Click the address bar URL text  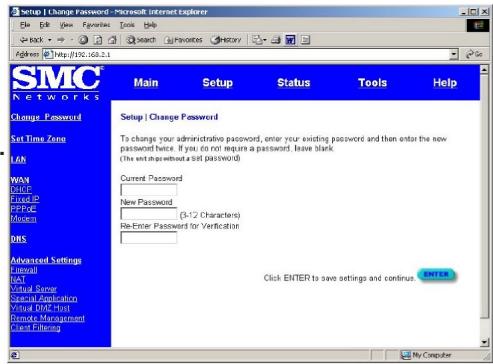pyautogui.click(x=82, y=54)
